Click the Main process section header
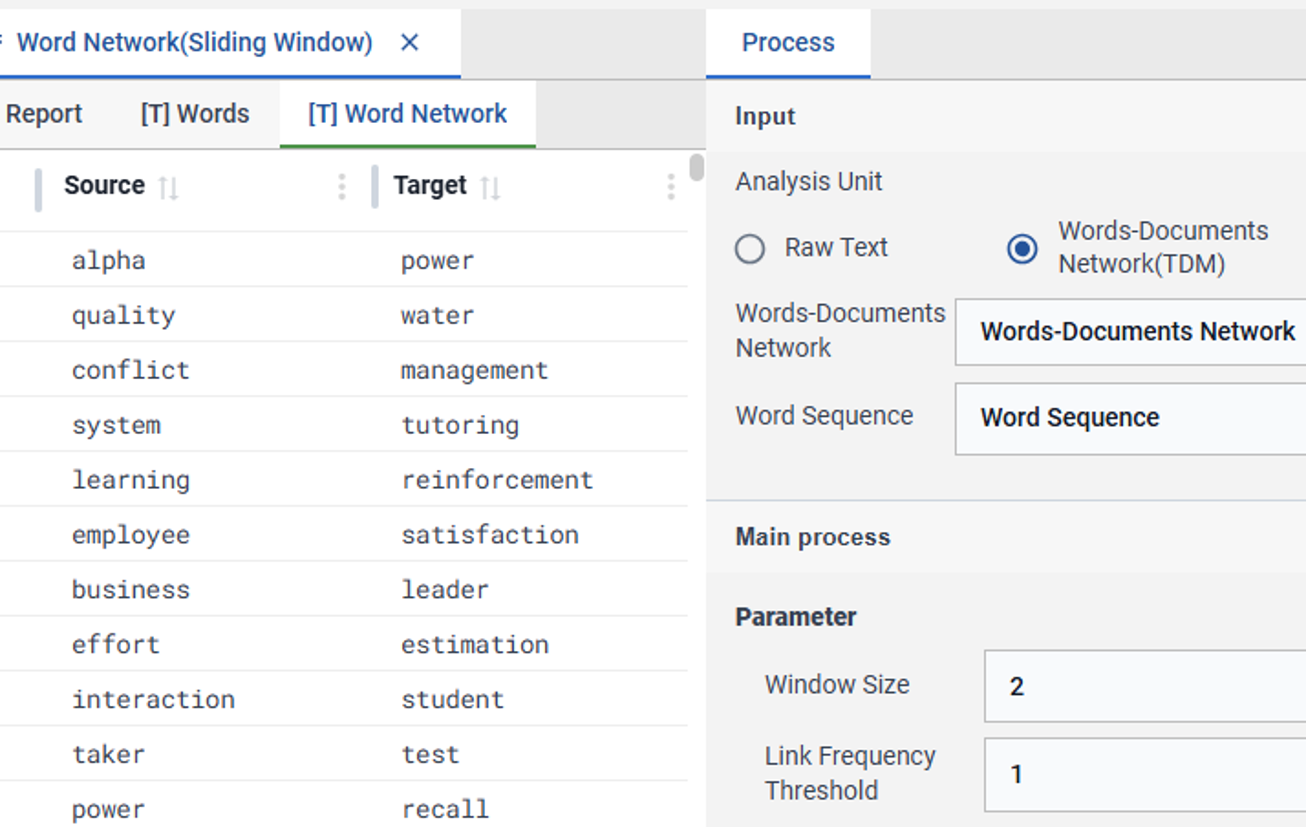Image resolution: width=1306 pixels, height=827 pixels. [813, 537]
